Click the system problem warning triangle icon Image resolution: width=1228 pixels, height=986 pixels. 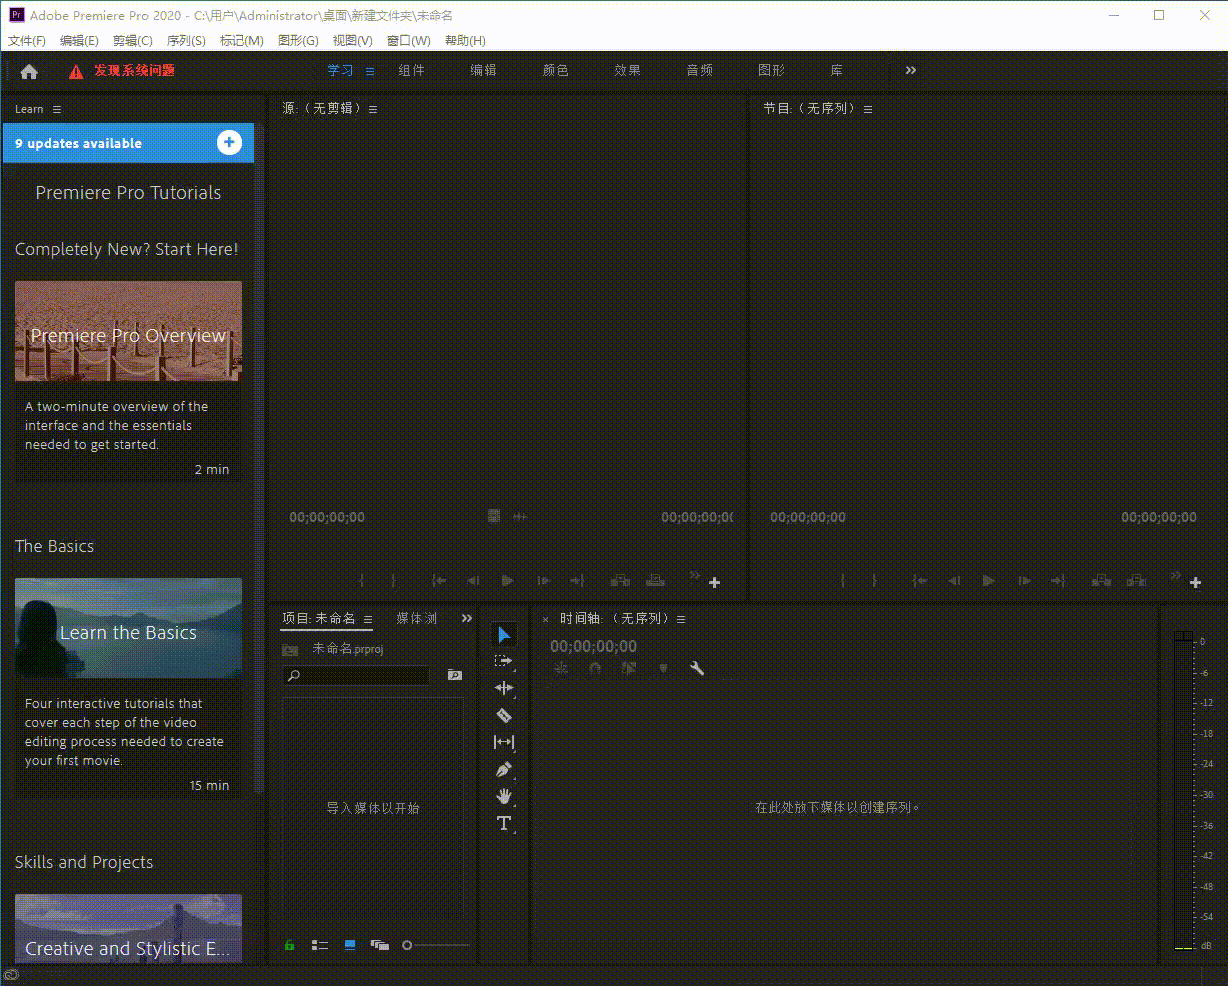[76, 71]
